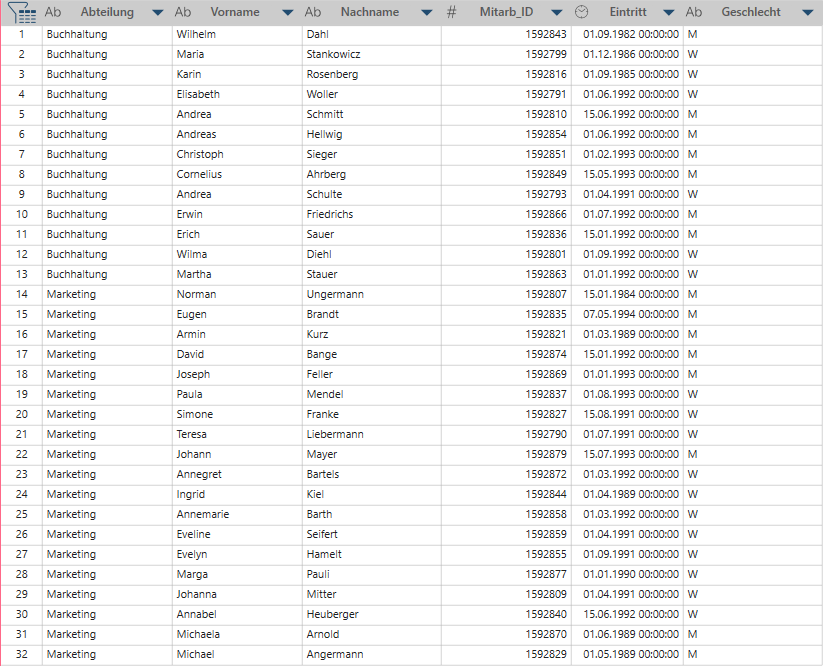Click the Eintritt cell 01.01.1990 00:00:00
The height and width of the screenshot is (666, 823).
pos(627,574)
